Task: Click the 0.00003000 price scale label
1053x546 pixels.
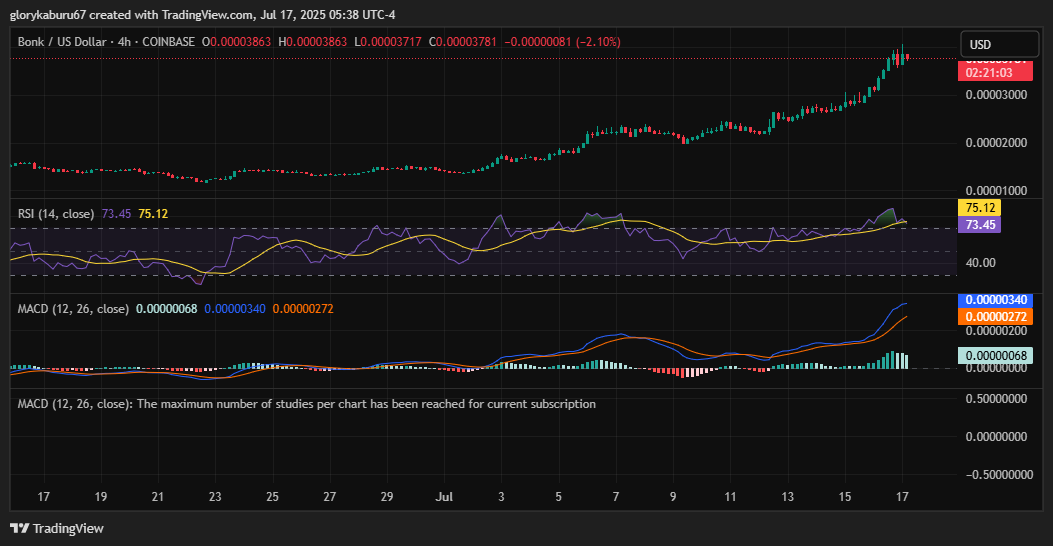Action: coord(994,95)
